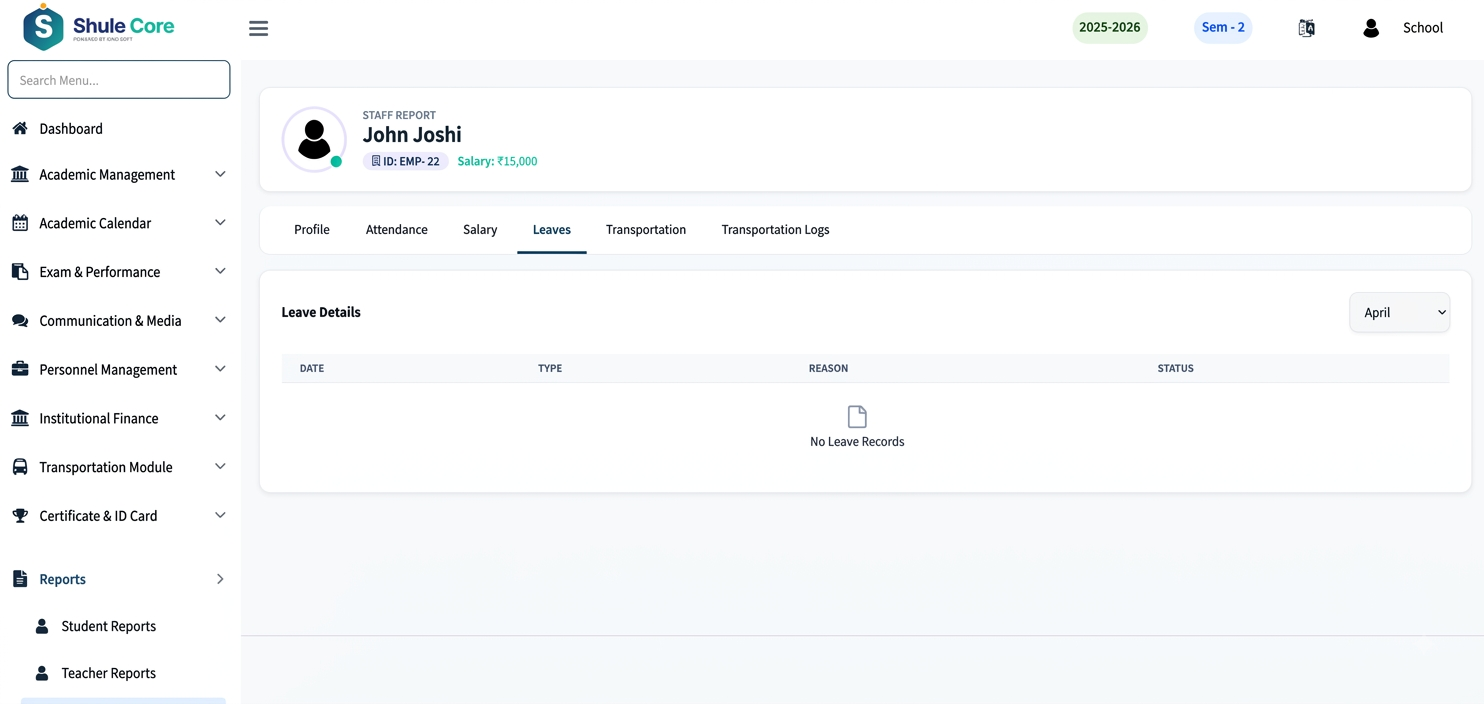Collapse the Reports section chevron
Screen dimensions: 1484x704
(x=220, y=579)
